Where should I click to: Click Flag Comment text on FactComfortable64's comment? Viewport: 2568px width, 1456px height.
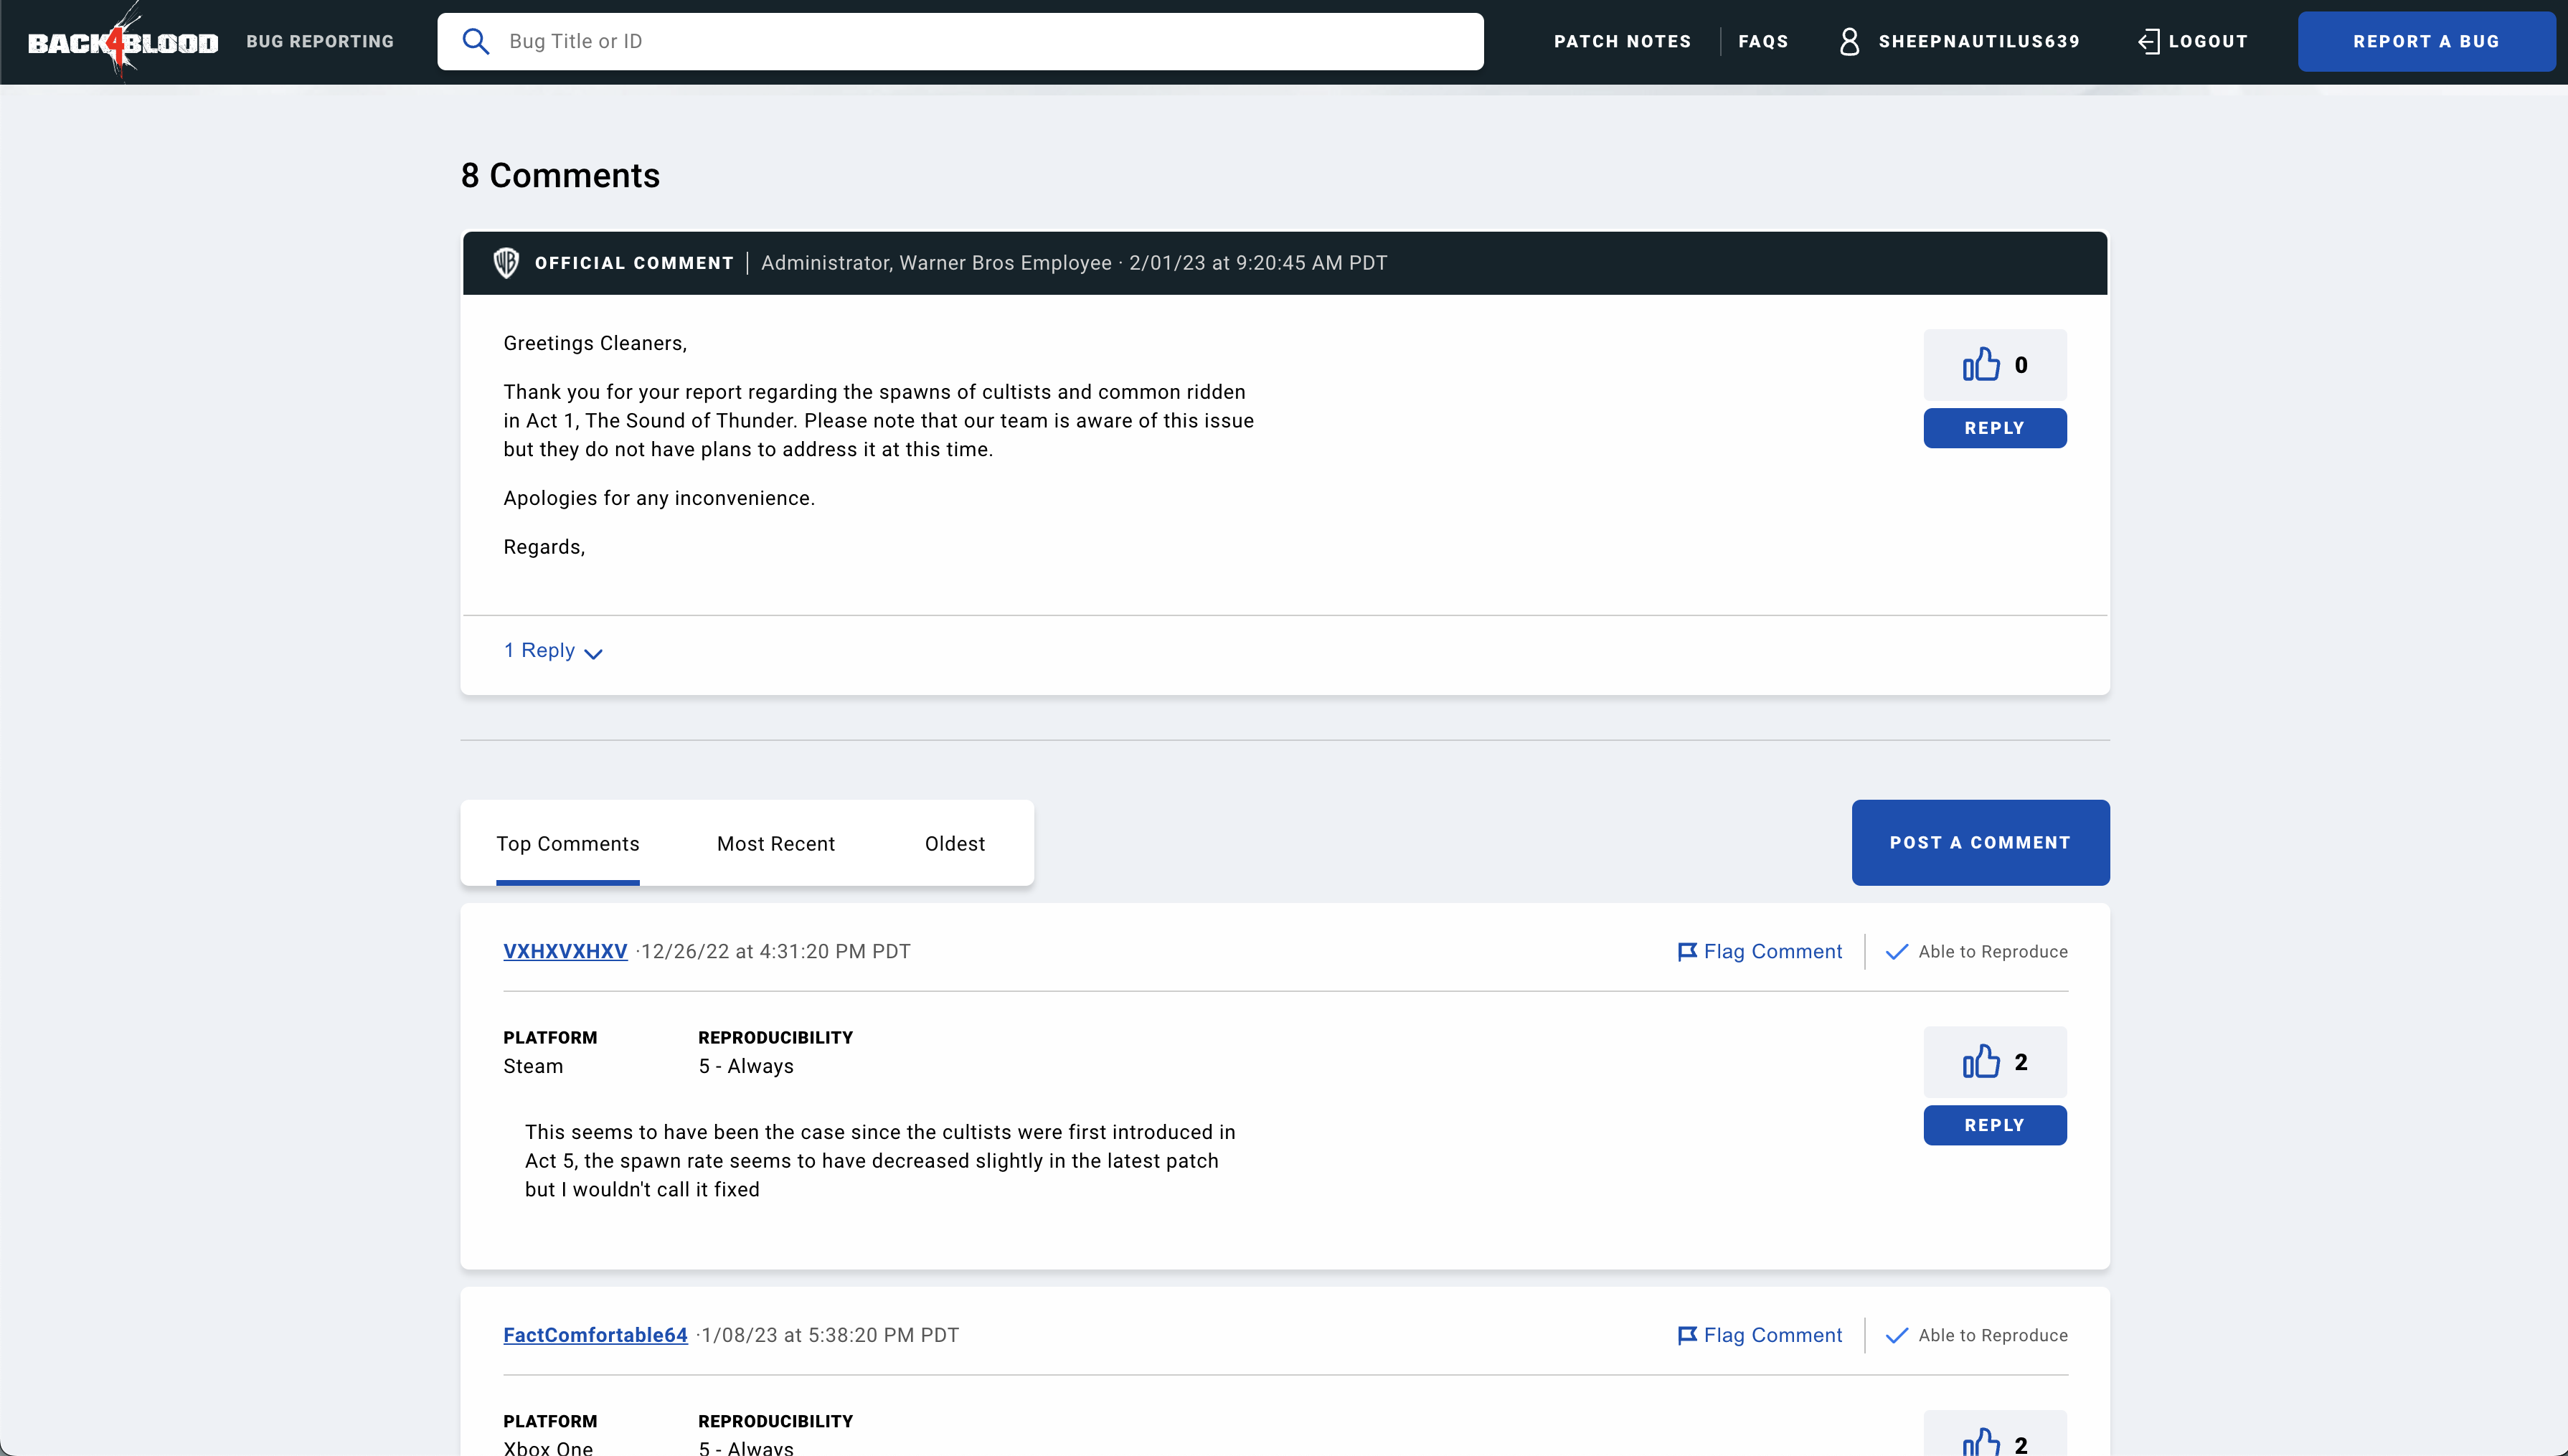coord(1773,1335)
